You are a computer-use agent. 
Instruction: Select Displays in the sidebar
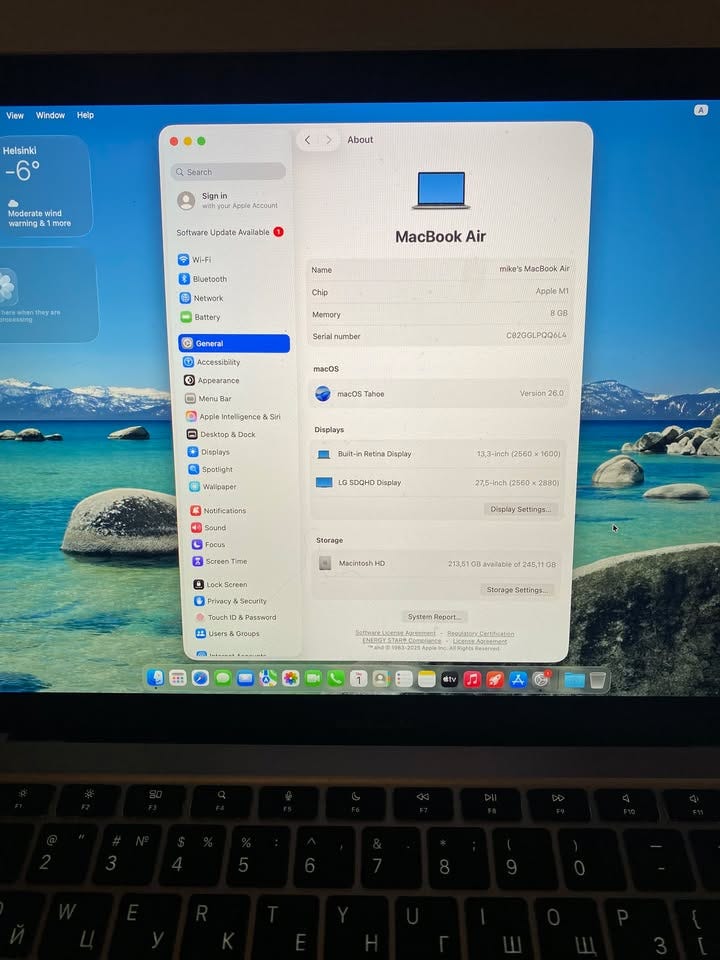tap(209, 452)
